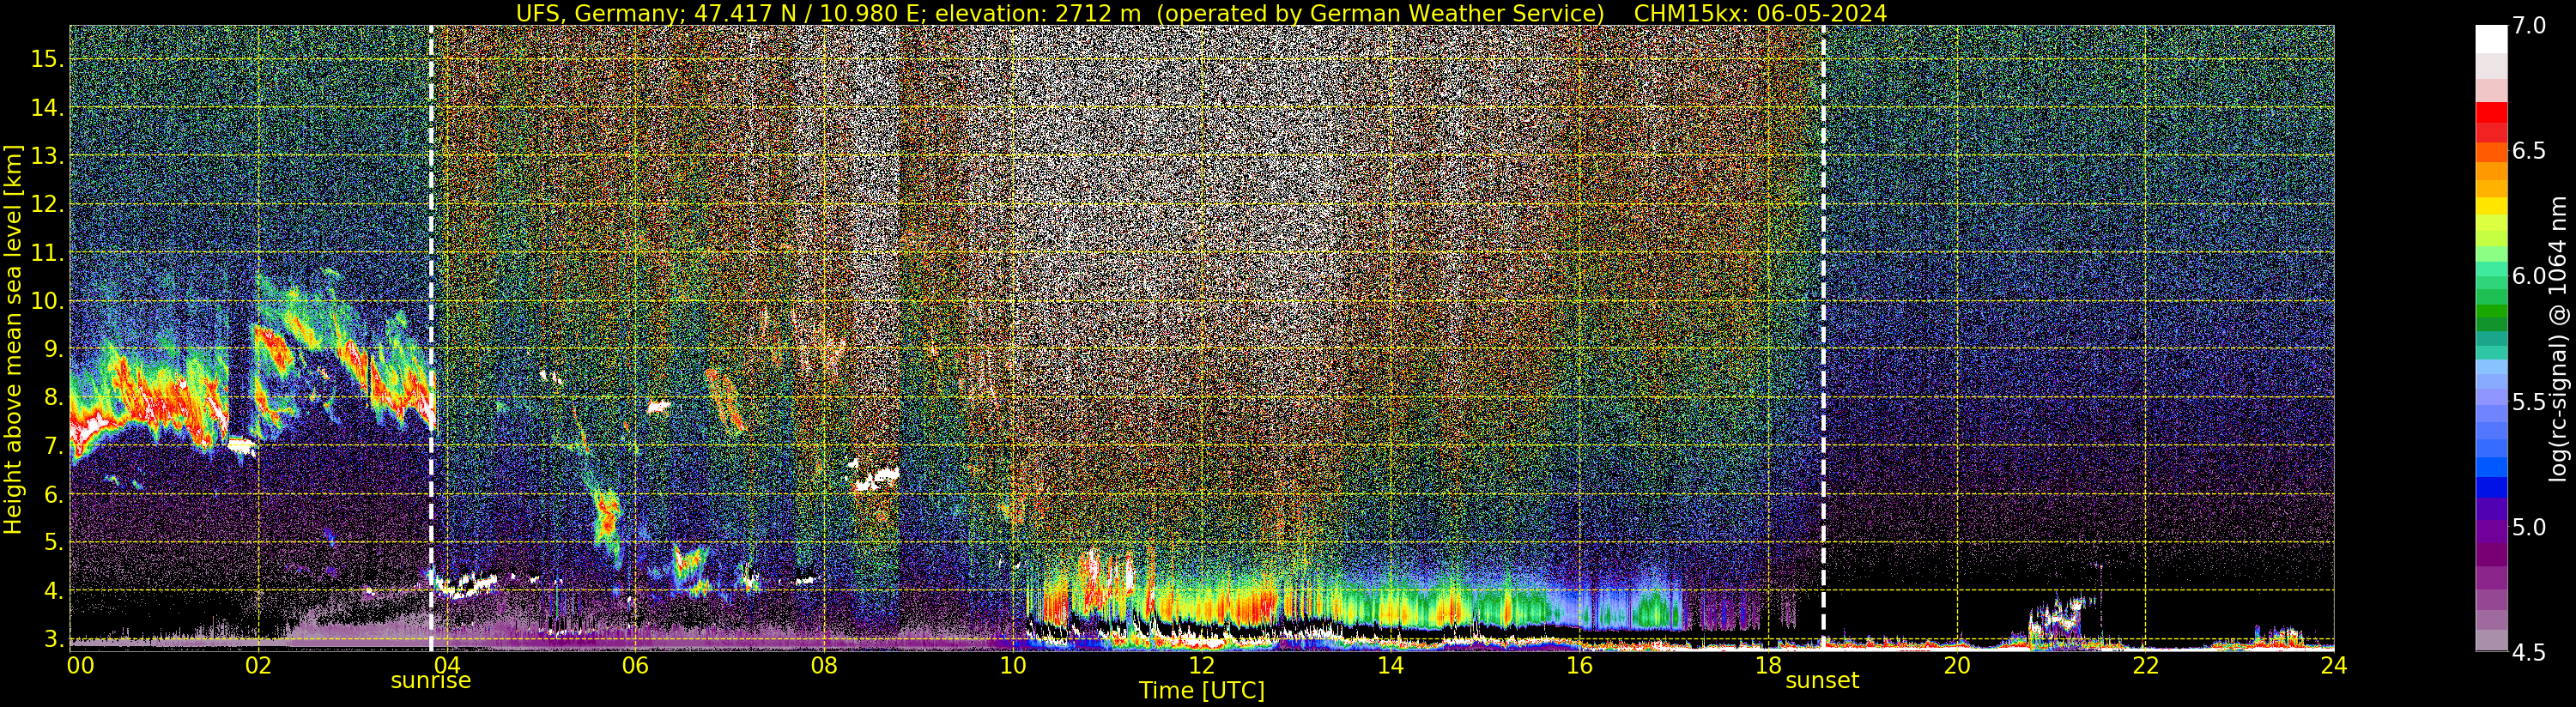Click the time axis tick "06"
Viewport: 2576px width, 707px height.
pyautogui.click(x=635, y=666)
